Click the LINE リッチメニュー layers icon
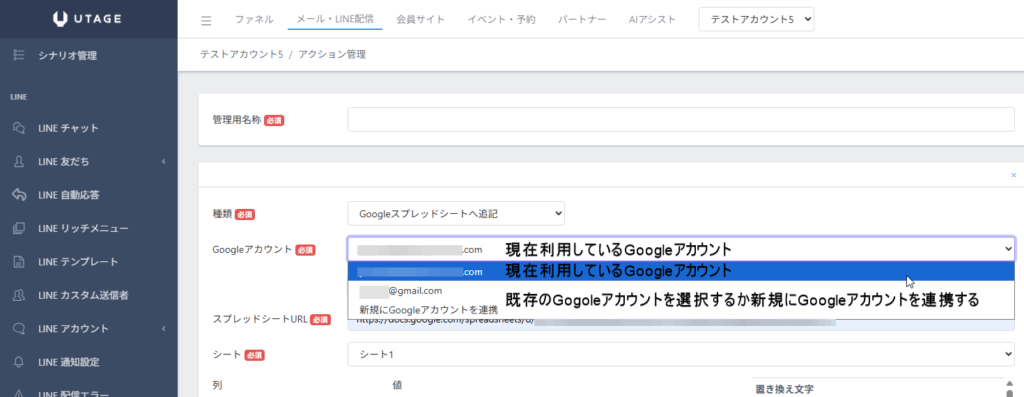Screen dimensions: 1024x397 click(x=19, y=228)
